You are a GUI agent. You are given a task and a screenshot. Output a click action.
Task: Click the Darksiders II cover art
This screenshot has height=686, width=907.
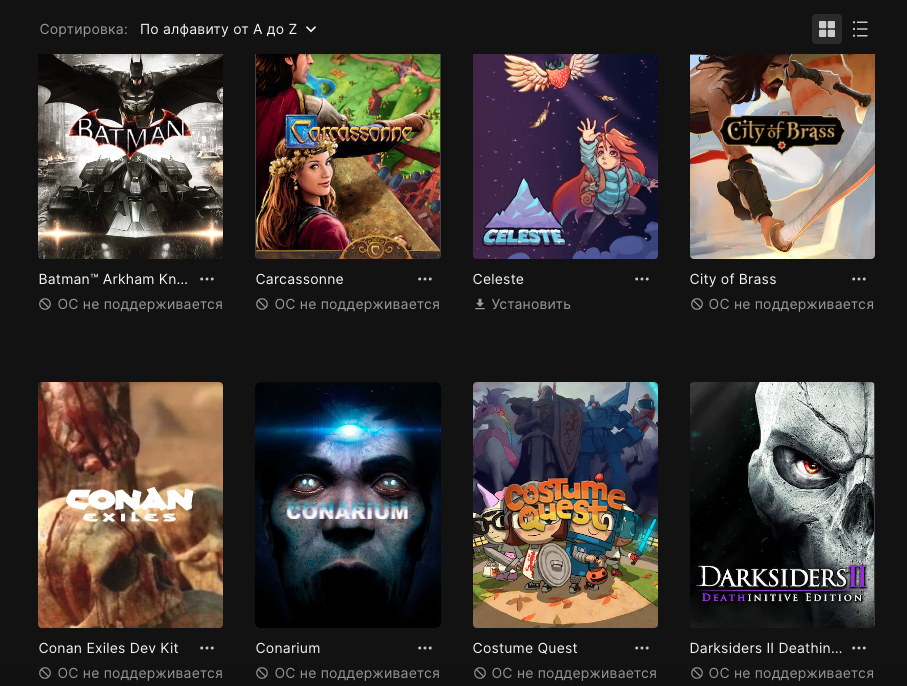[782, 504]
